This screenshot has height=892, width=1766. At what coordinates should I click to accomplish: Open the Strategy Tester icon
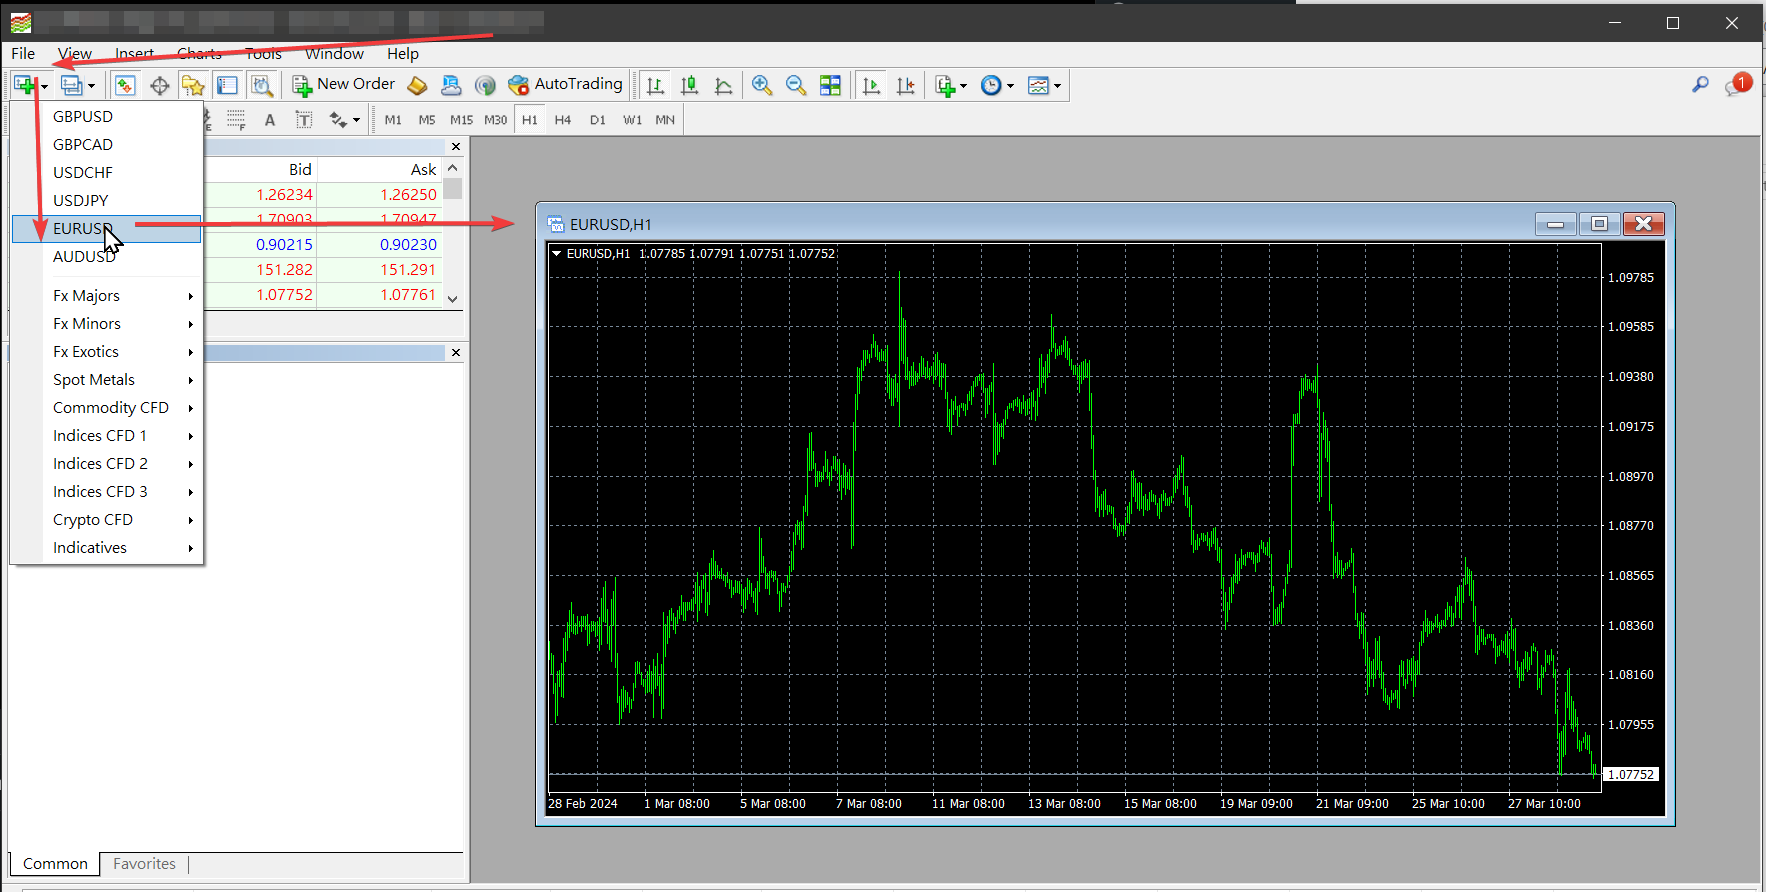[x=261, y=85]
